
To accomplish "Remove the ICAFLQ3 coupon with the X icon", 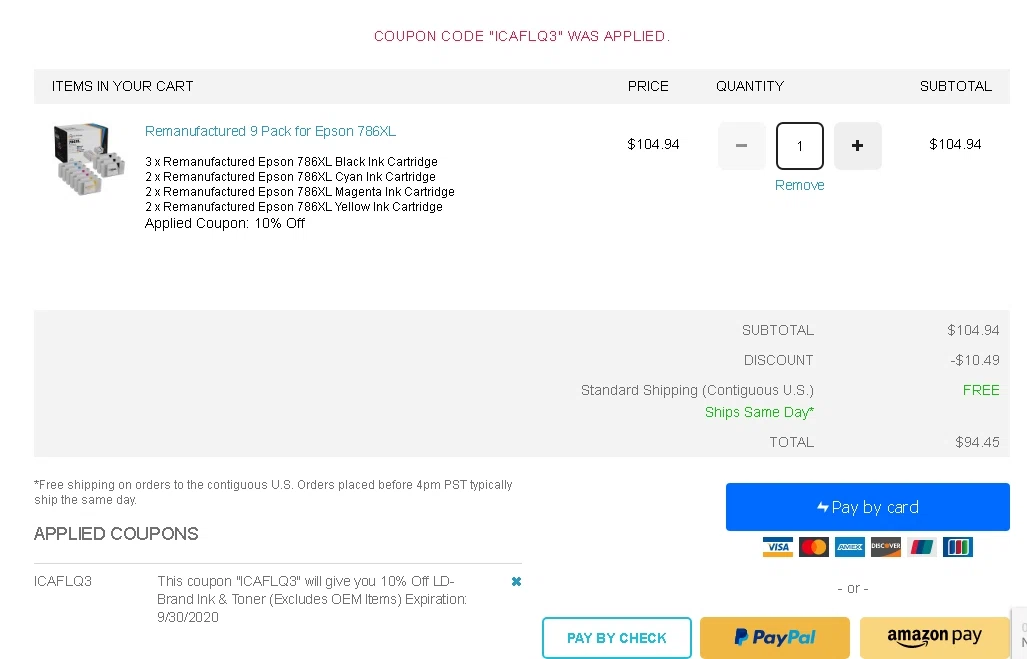I will coord(516,581).
